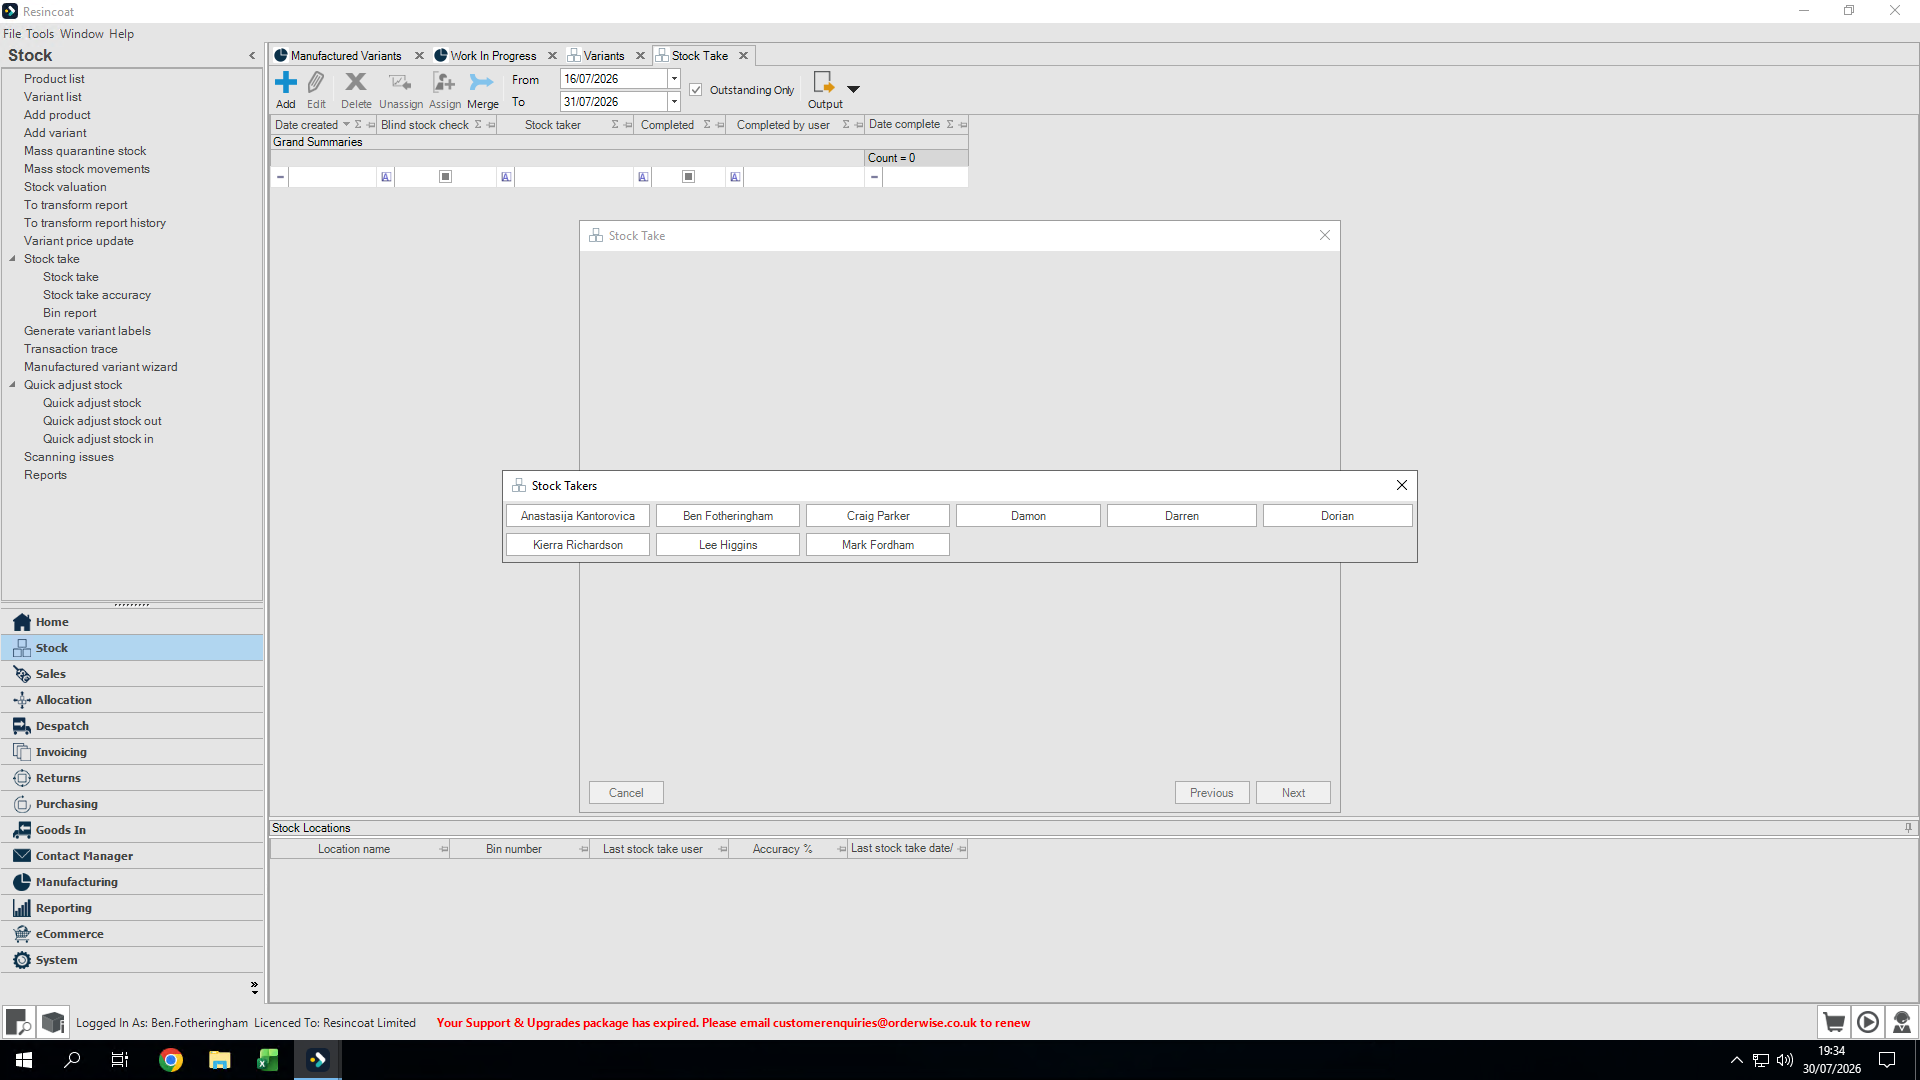Click the From date input field
The width and height of the screenshot is (1920, 1080).
(613, 79)
